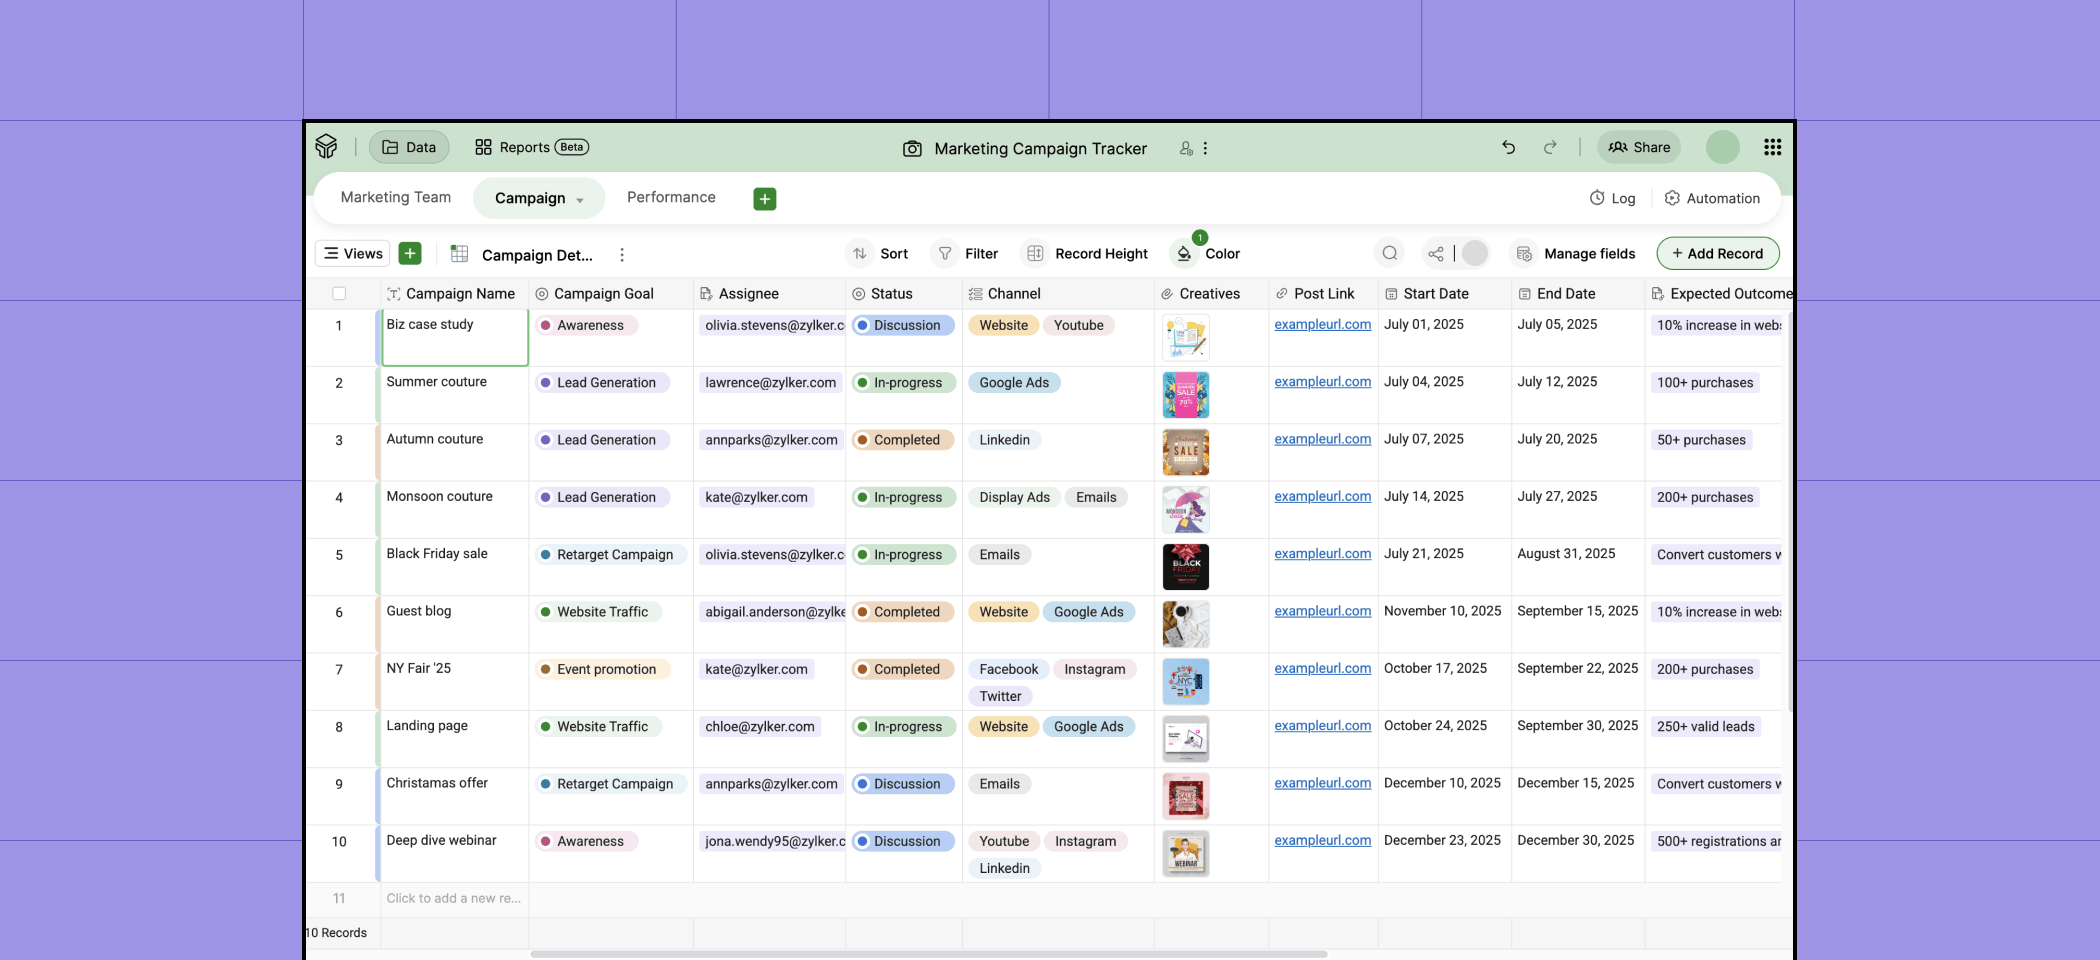The width and height of the screenshot is (2100, 960).
Task: Click the Share button
Action: click(1639, 147)
